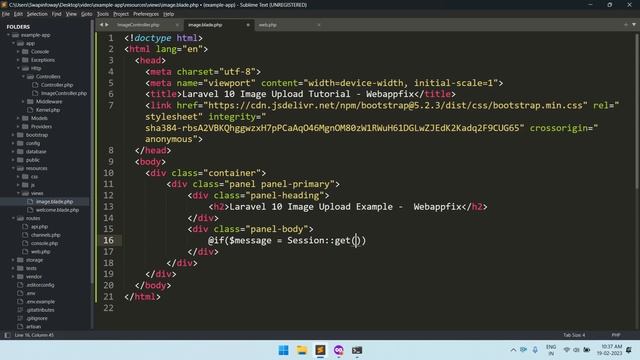The height and width of the screenshot is (360, 640).
Task: Show hidden system tray icons
Action: [513, 350]
